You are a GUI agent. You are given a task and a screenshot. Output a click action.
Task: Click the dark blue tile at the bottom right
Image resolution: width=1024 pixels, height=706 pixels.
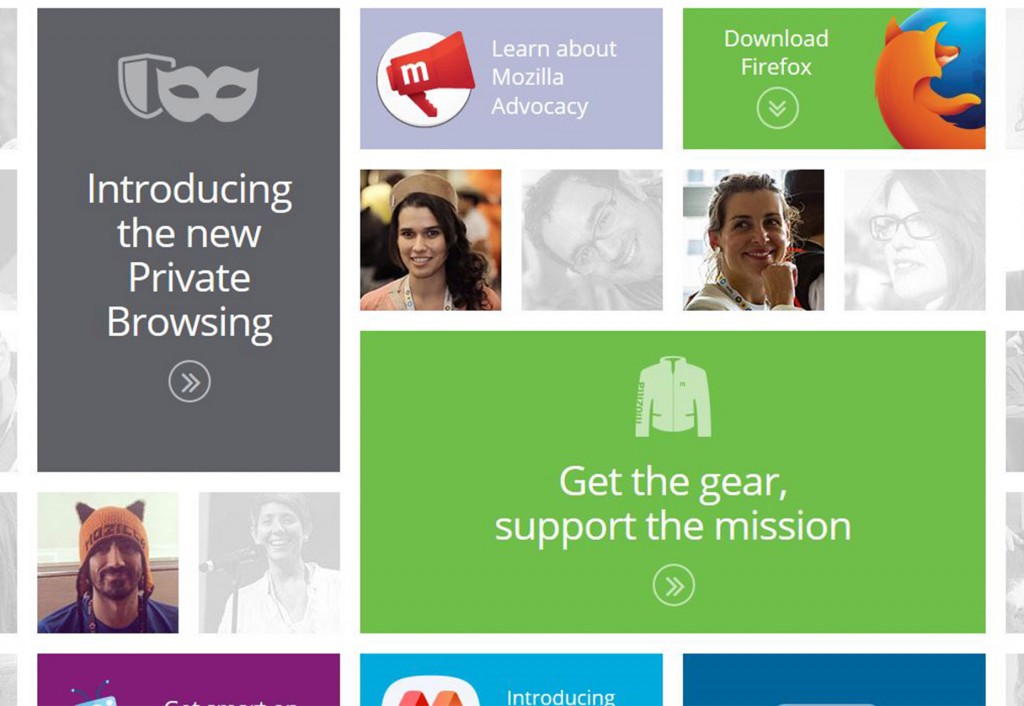click(834, 680)
